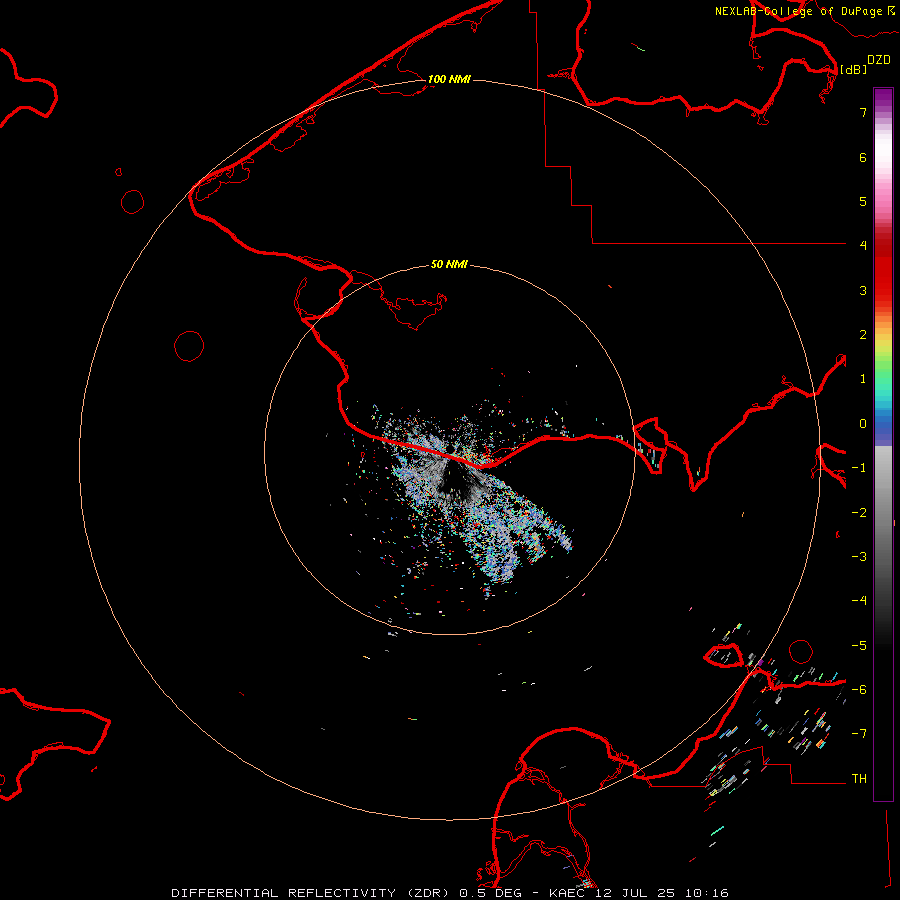Click the TH threshold label on color scale
The height and width of the screenshot is (900, 900).
pyautogui.click(x=859, y=779)
